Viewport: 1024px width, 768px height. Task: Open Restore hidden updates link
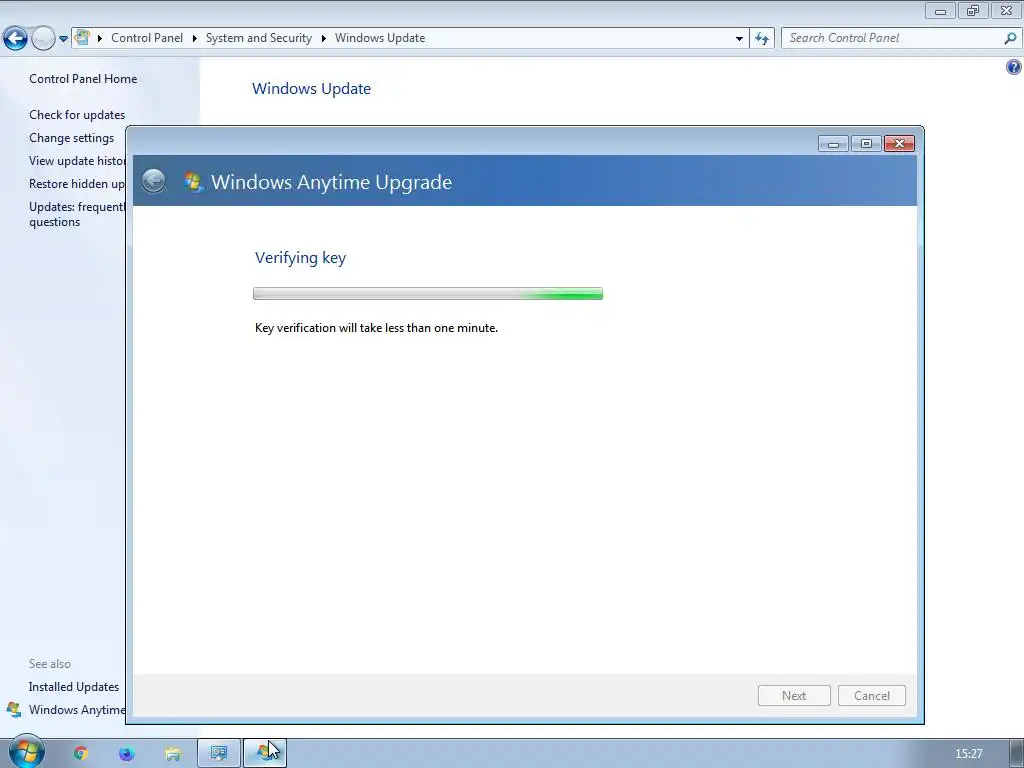click(x=77, y=184)
